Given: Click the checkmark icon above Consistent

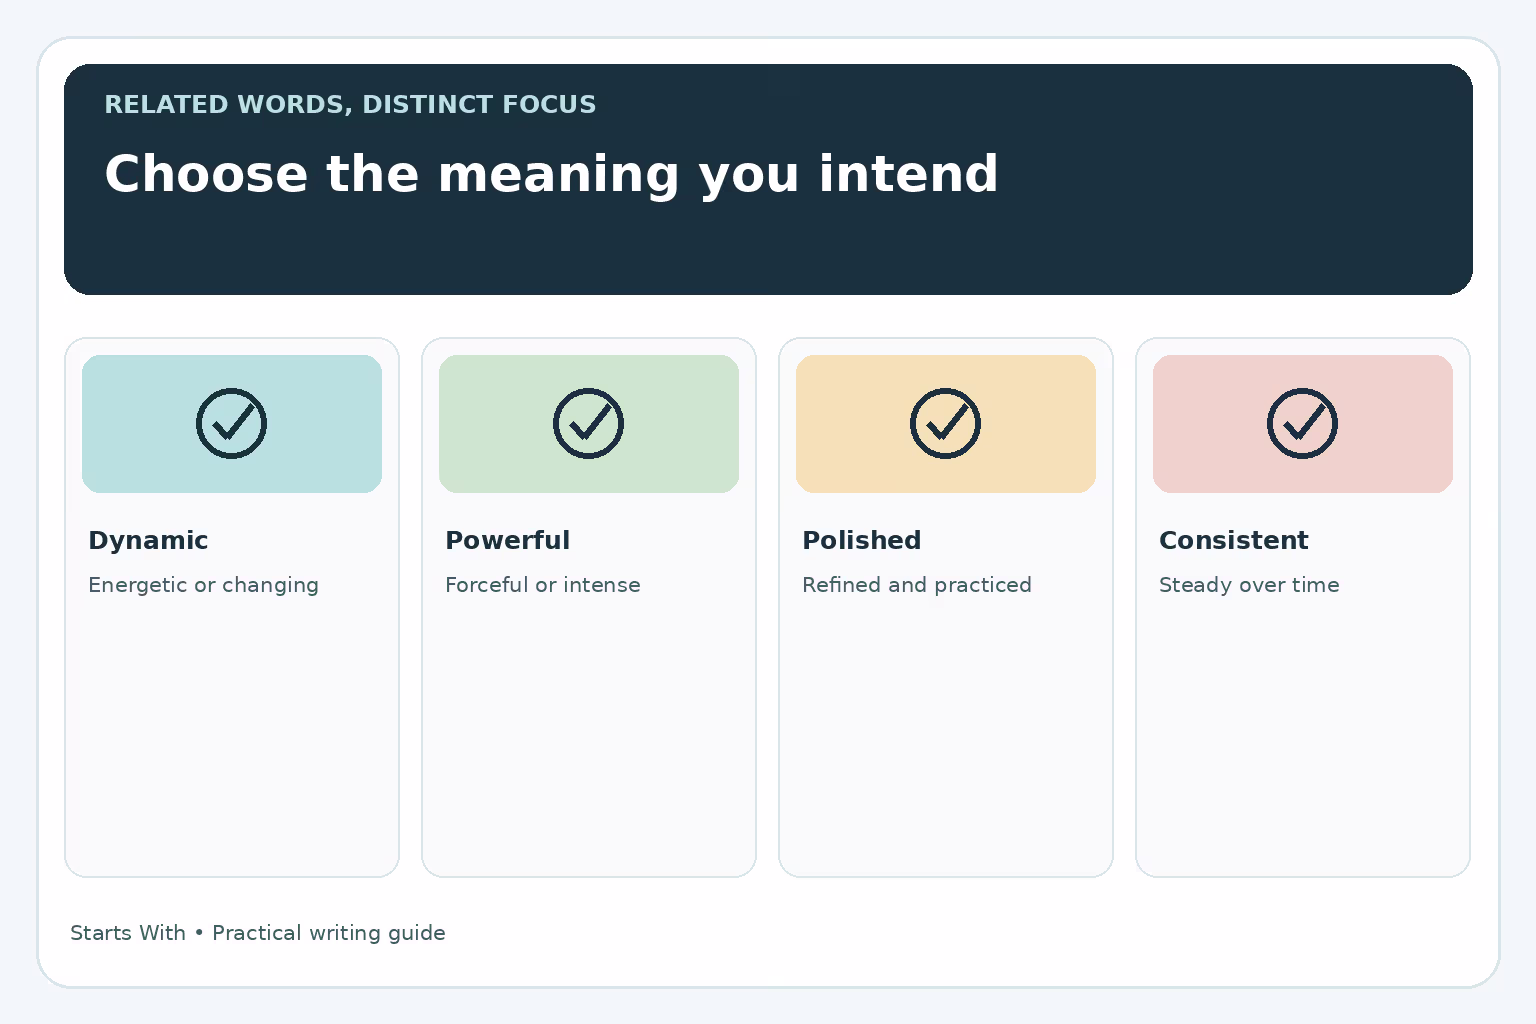Looking at the screenshot, I should coord(1302,423).
